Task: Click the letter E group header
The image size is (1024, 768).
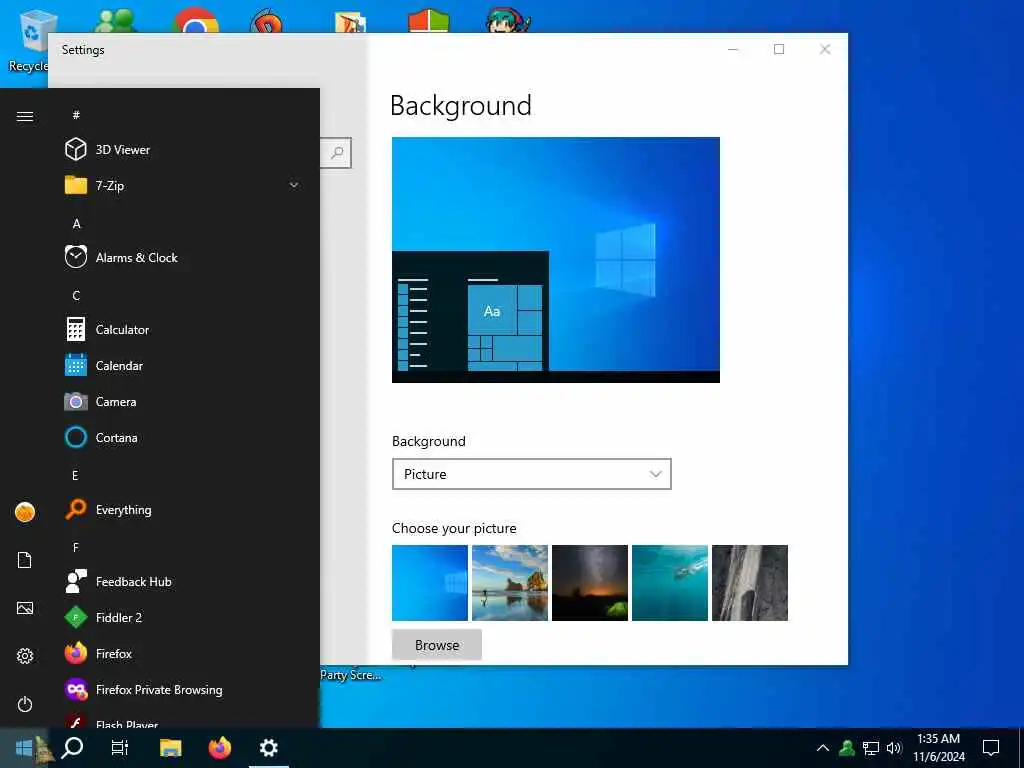Action: (75, 475)
